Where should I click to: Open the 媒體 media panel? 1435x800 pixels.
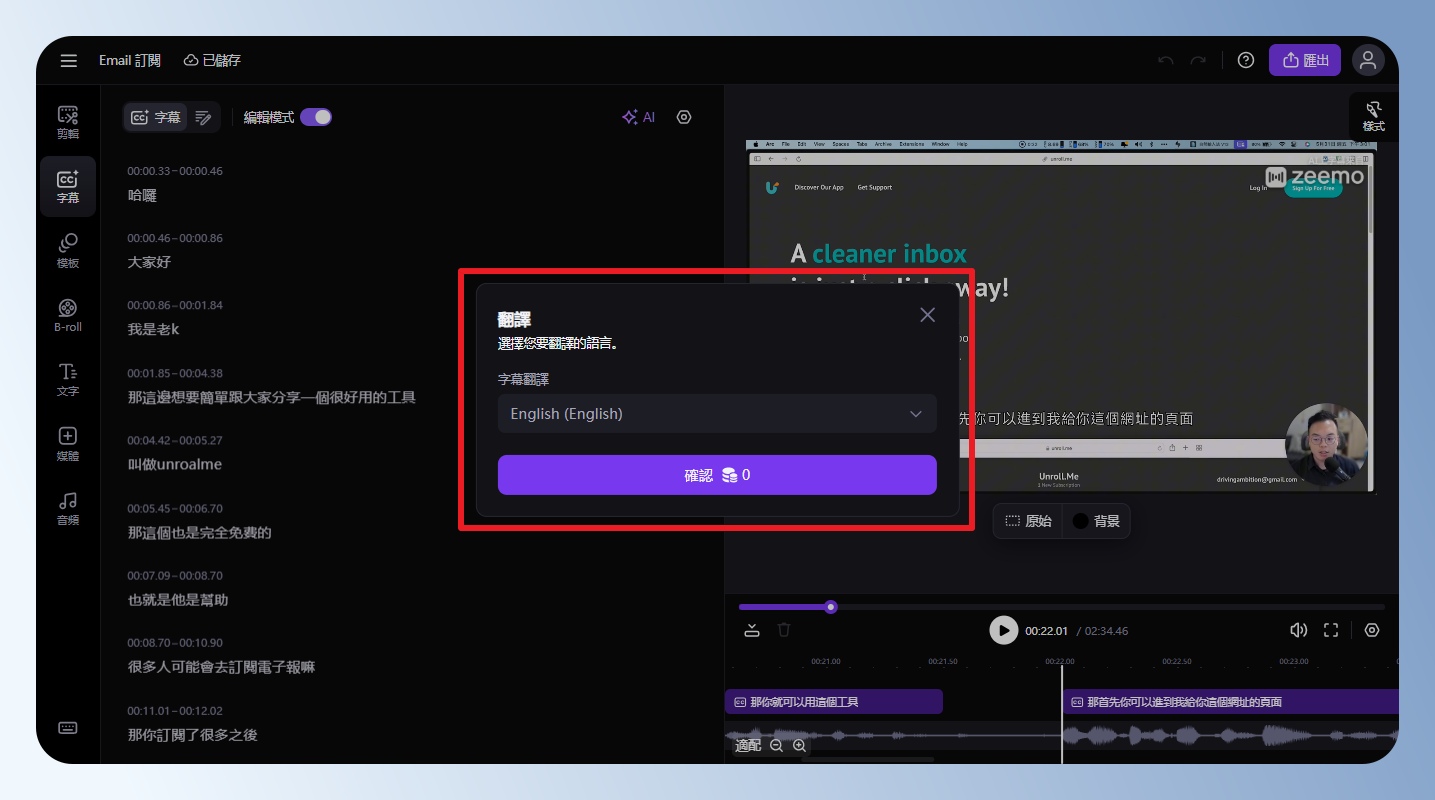[68, 444]
